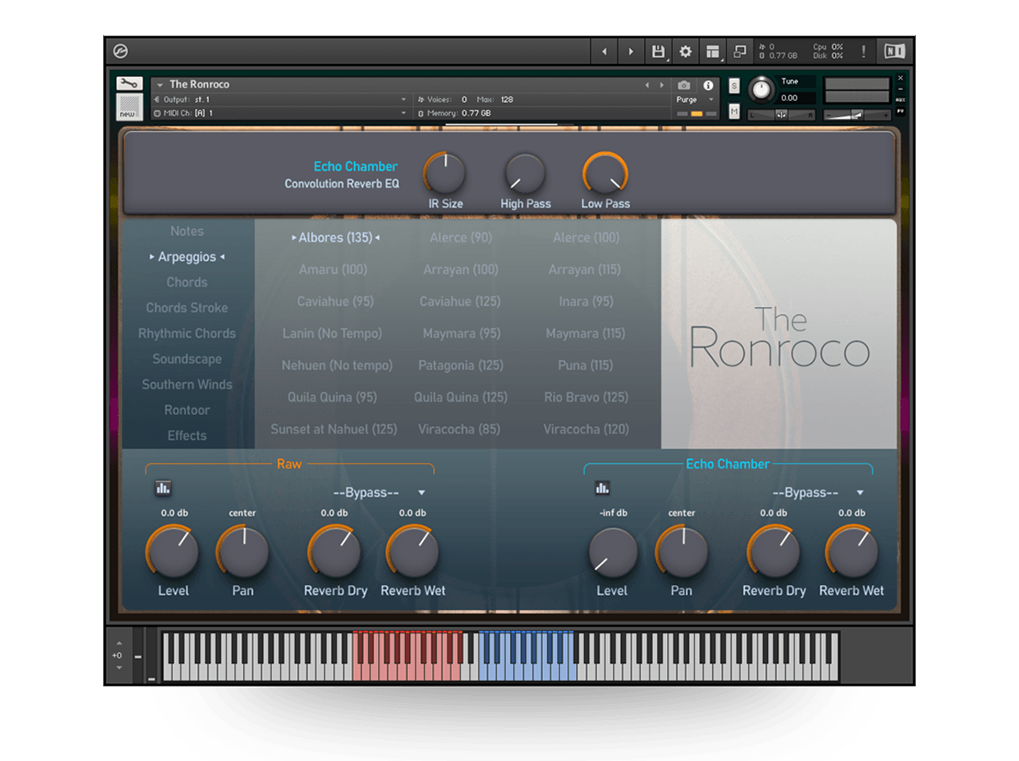Click the Echo Chamber Pan knob
The image size is (1019, 761).
682,552
